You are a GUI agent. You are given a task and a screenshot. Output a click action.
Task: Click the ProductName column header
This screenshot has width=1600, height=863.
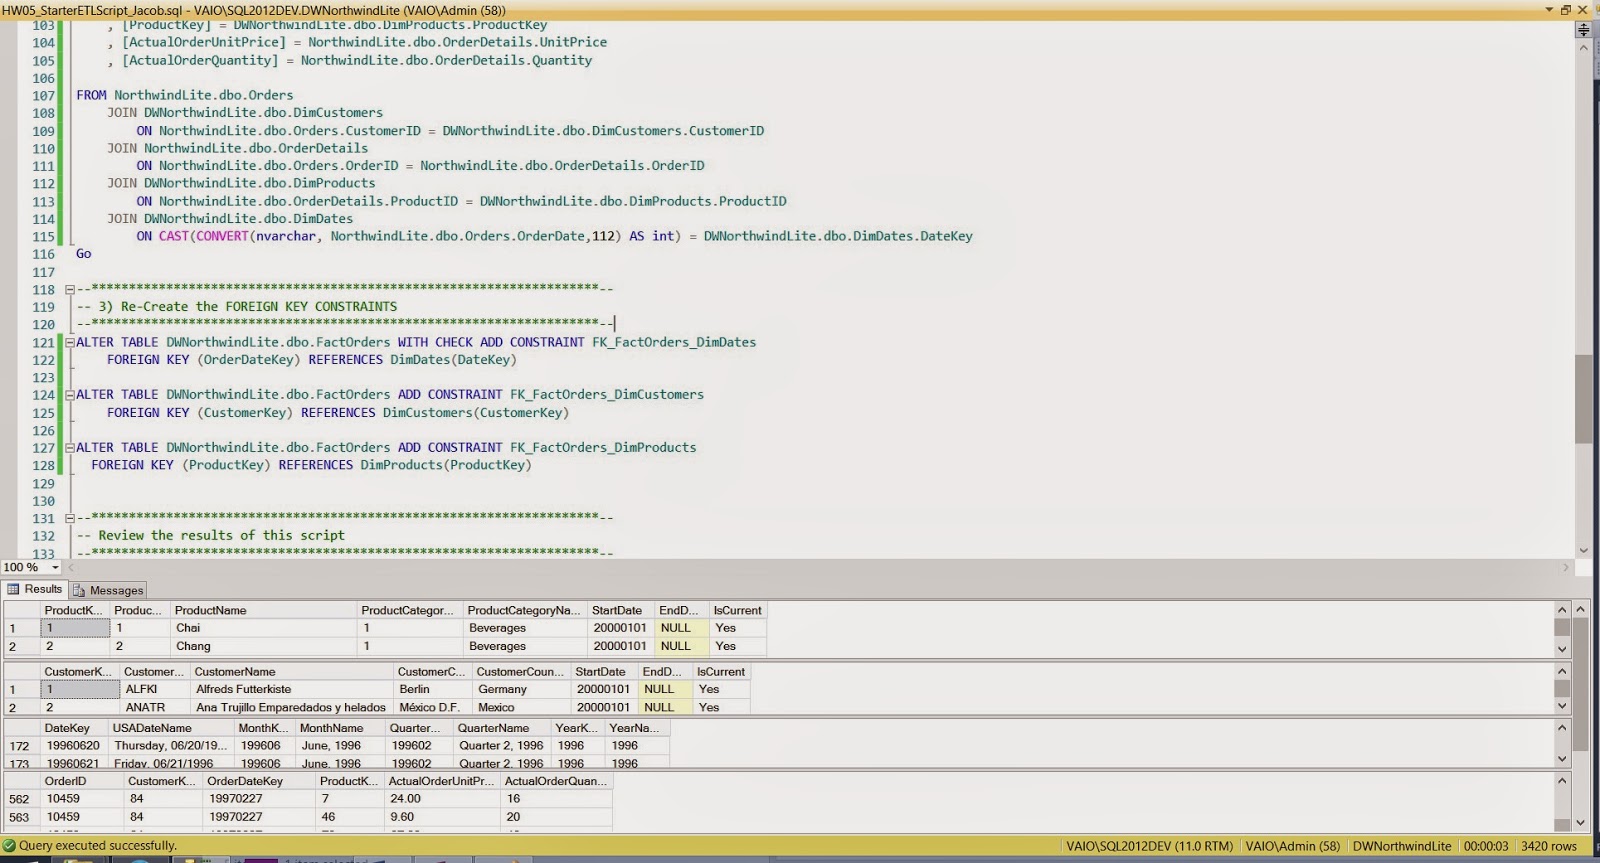coord(263,610)
